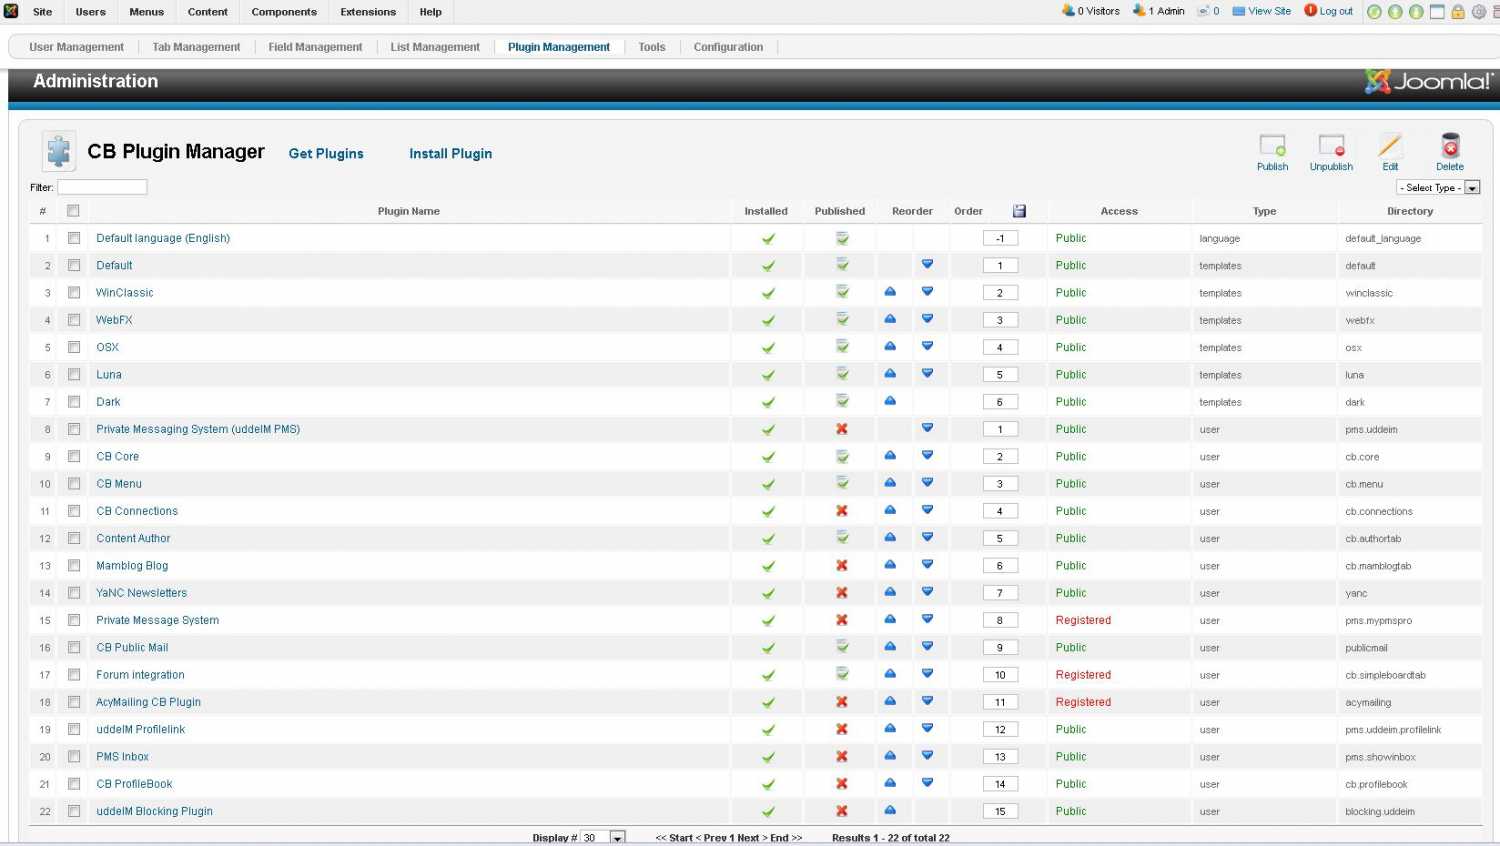The image size is (1500, 846).
Task: Select the OSX plugin checkbox
Action: (x=74, y=347)
